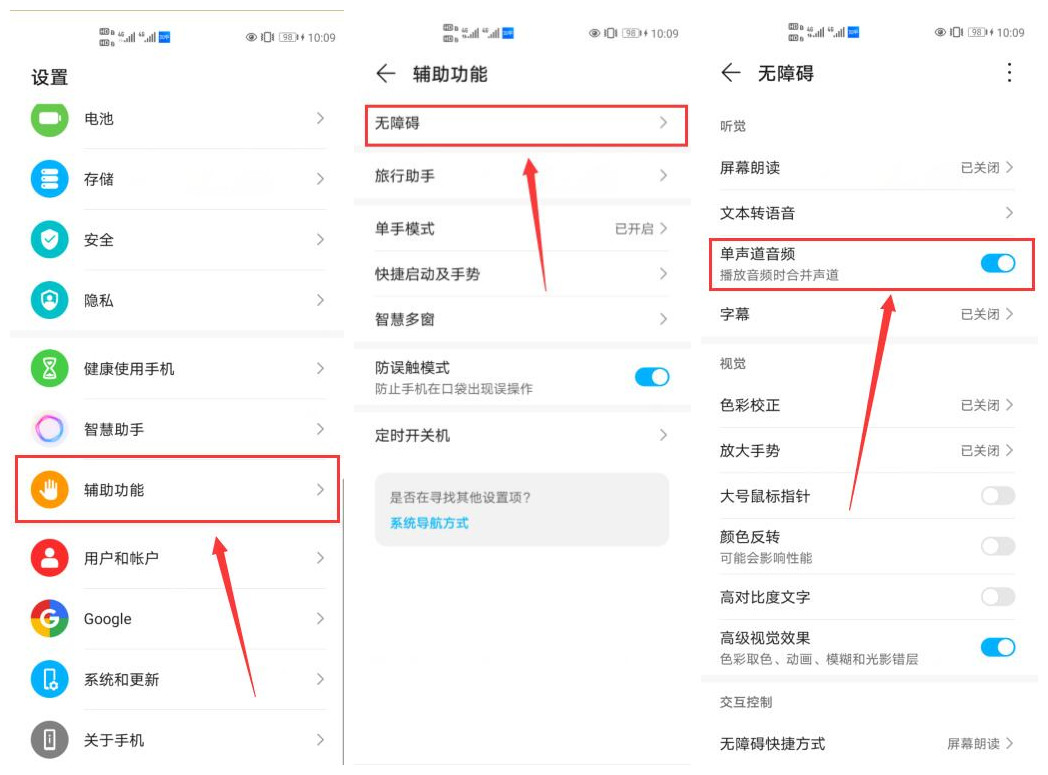Image resolution: width=1048 pixels, height=775 pixels.
Task: Open Google settings via the Google icon
Action: (x=48, y=619)
